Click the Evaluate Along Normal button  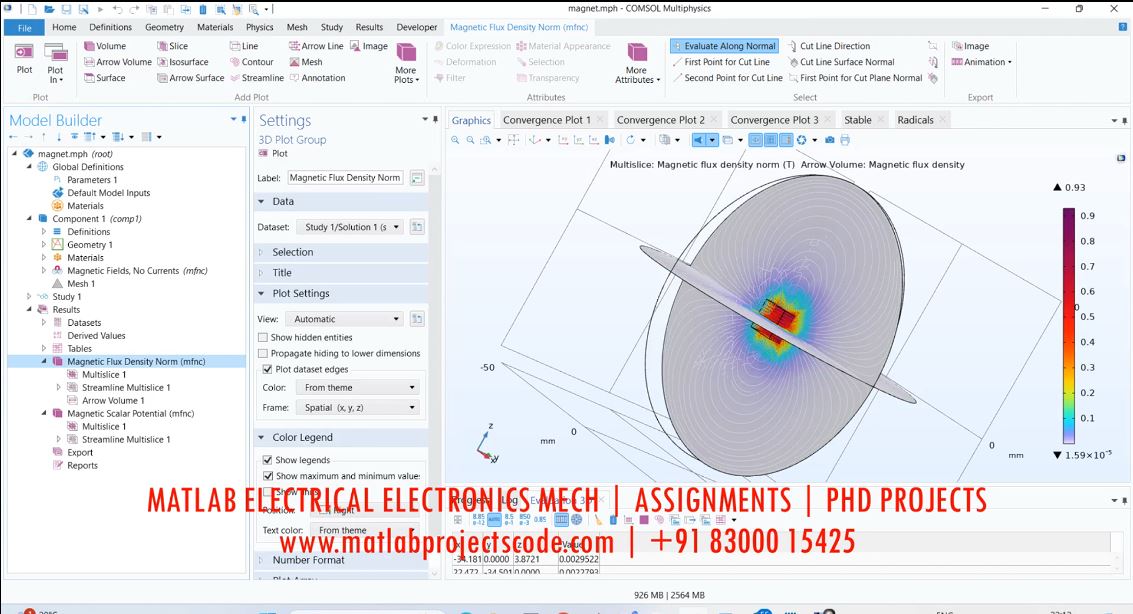click(x=723, y=46)
